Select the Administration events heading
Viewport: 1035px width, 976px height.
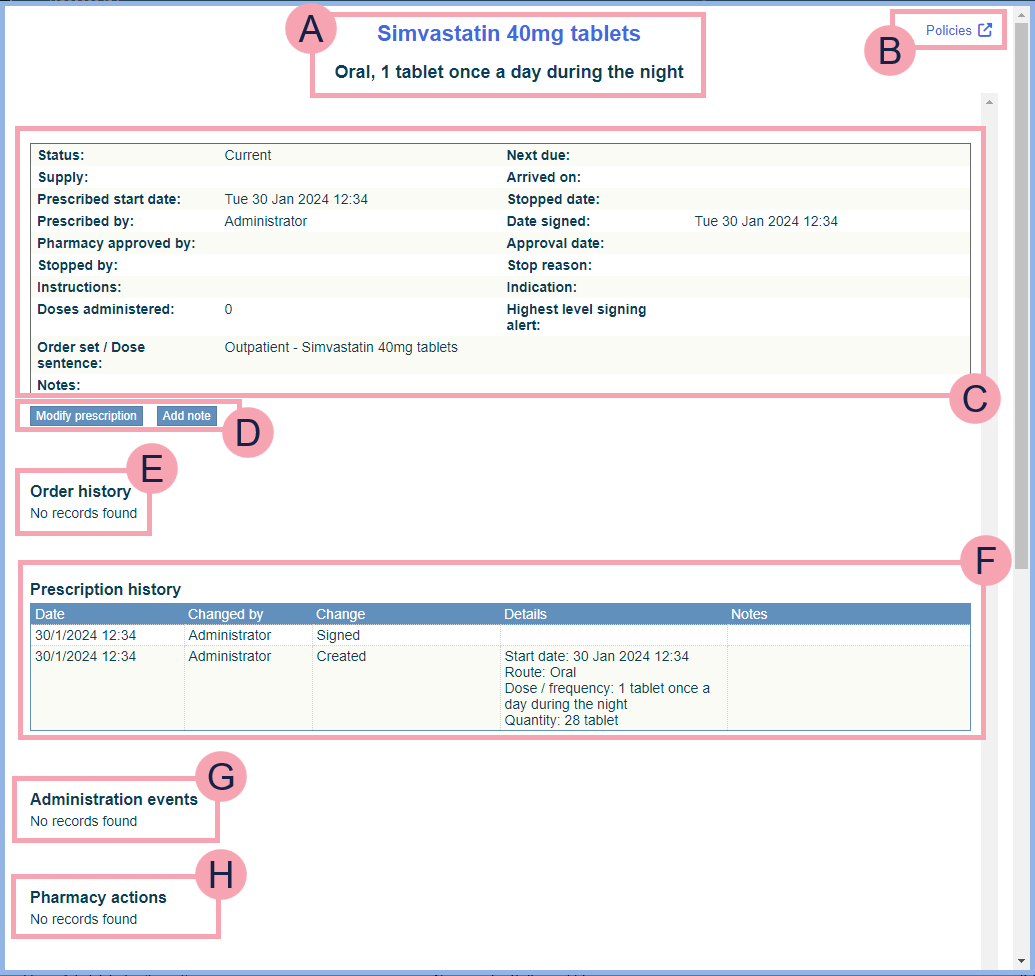coord(114,800)
